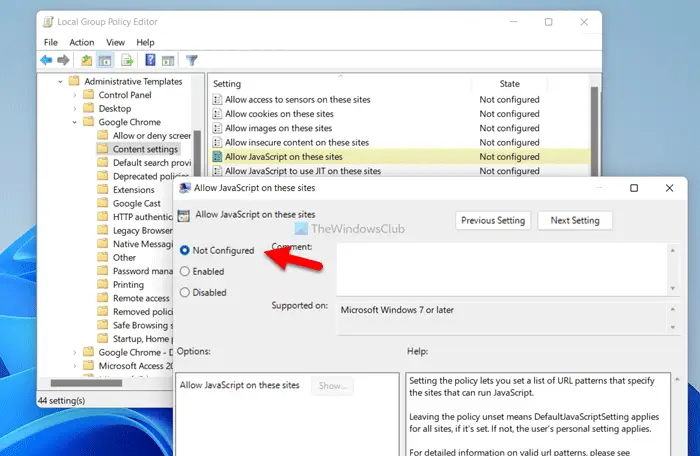The image size is (700, 456).
Task: Open the Action menu
Action: tap(82, 42)
